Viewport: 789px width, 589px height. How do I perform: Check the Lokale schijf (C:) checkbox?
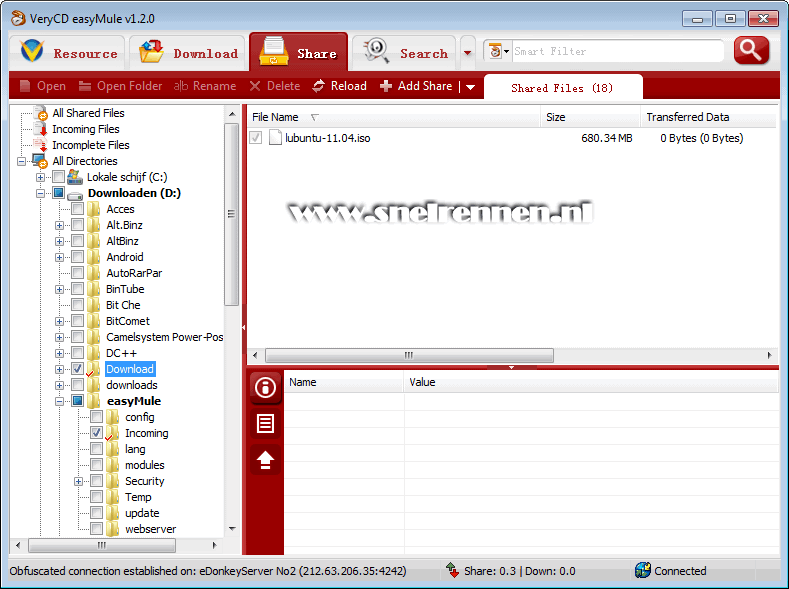pos(58,177)
